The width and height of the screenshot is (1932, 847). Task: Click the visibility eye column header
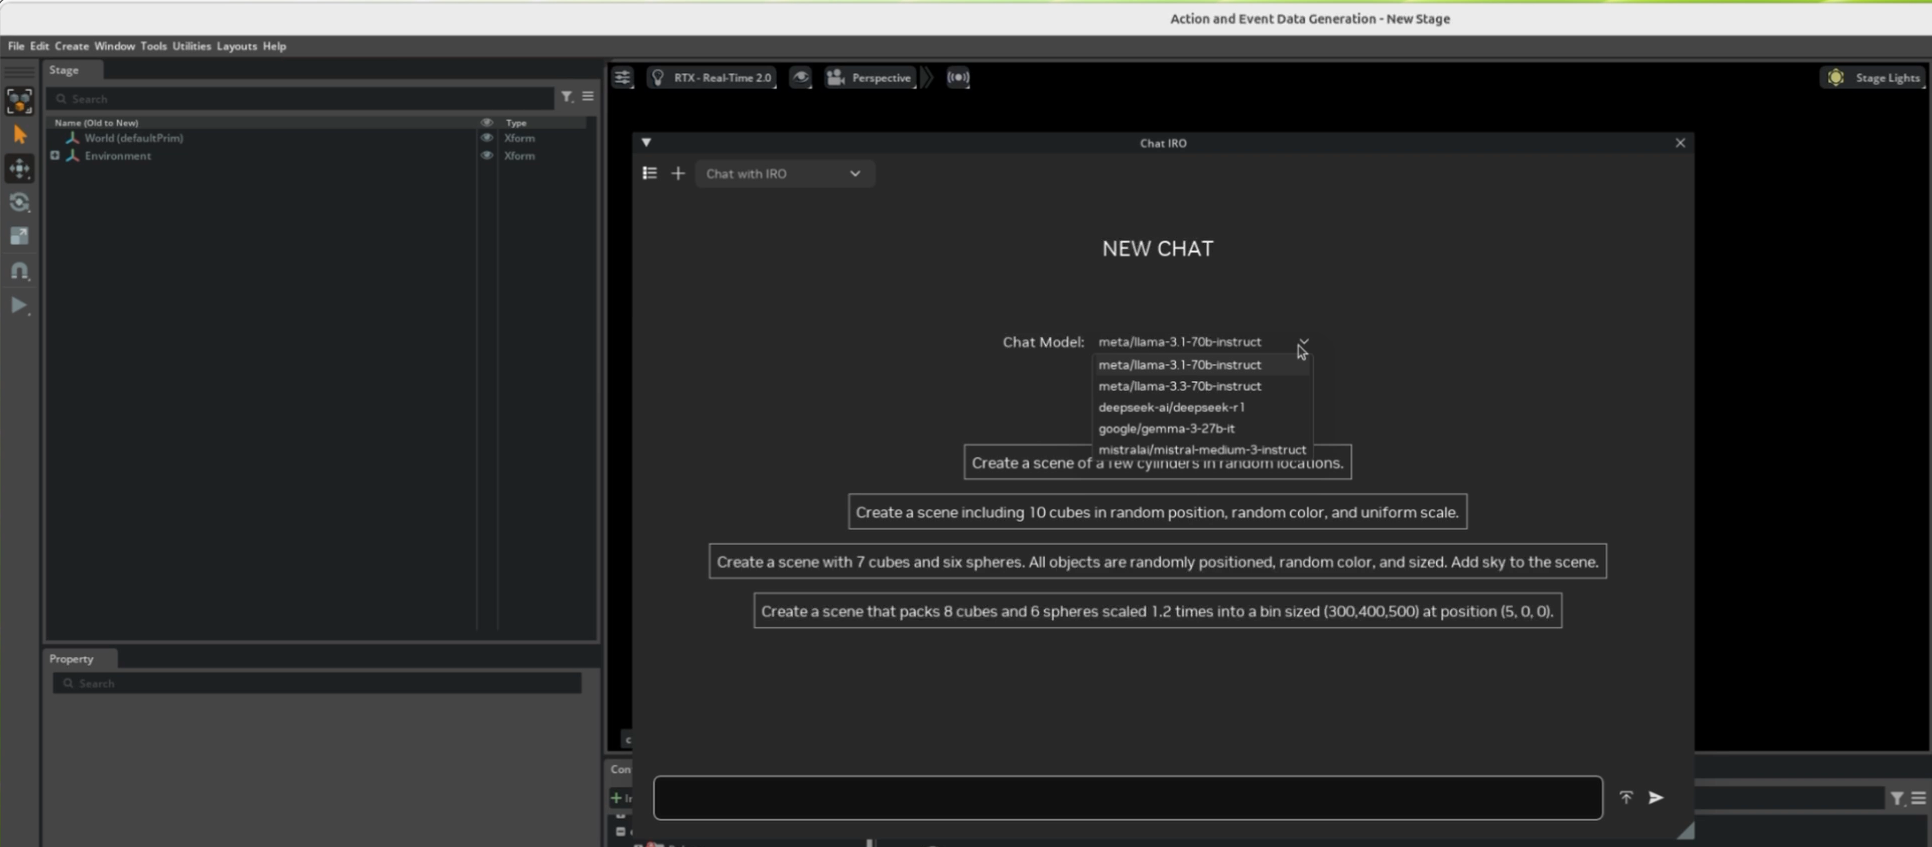[x=487, y=123]
